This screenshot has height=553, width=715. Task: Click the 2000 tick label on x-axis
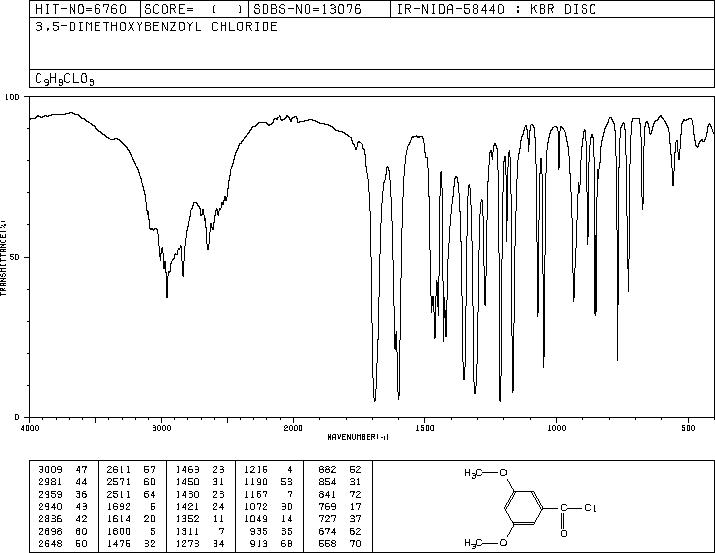[x=293, y=428]
